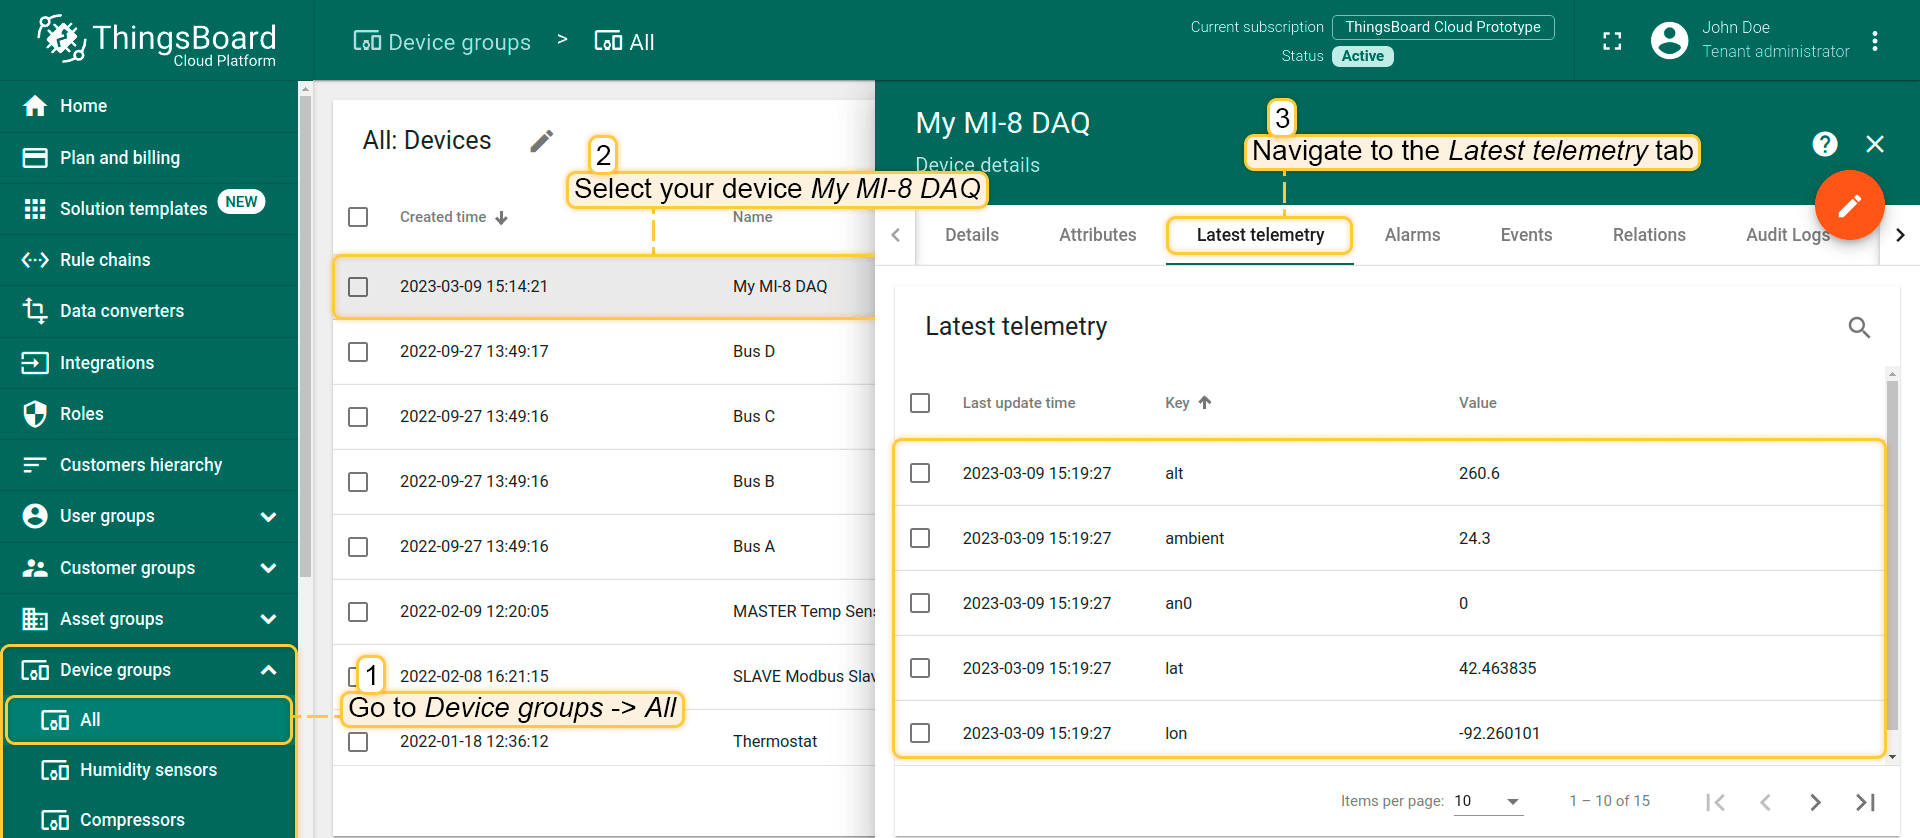The image size is (1920, 838).
Task: Open Rule chains in the sidebar
Action: tap(105, 260)
